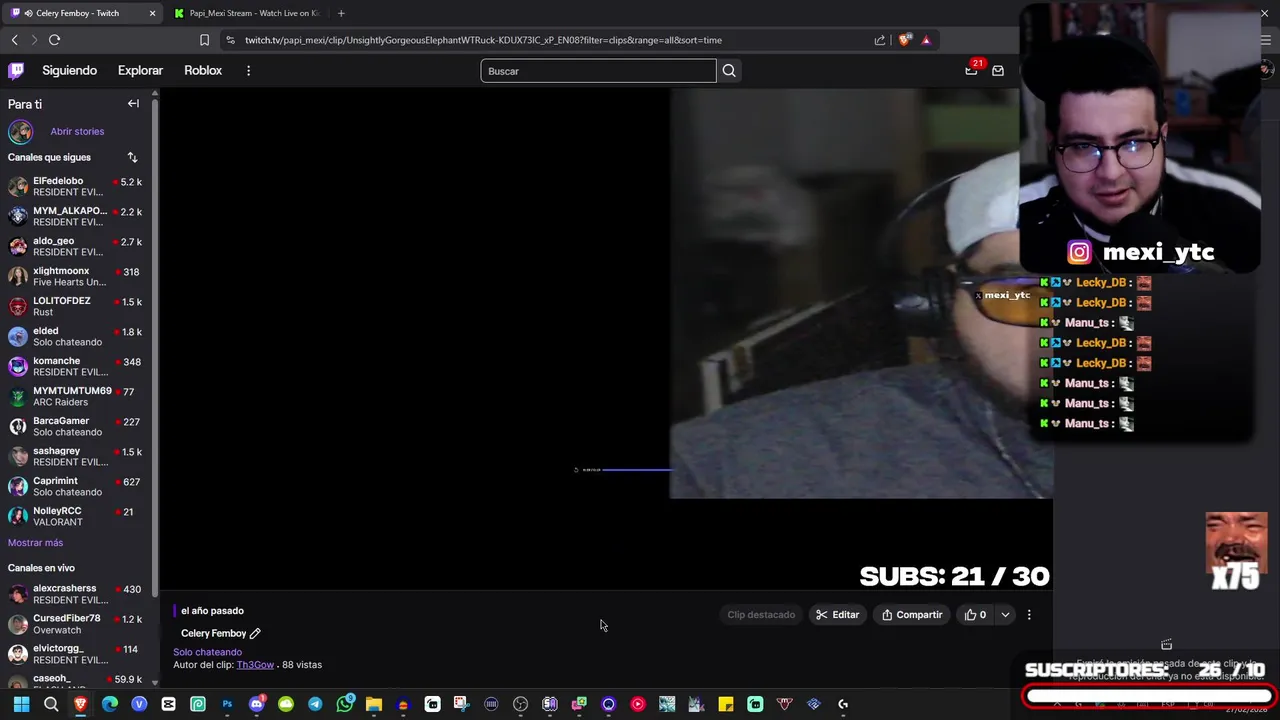Open komanche channel
Viewport: 1280px width, 720px height.
coord(76,366)
